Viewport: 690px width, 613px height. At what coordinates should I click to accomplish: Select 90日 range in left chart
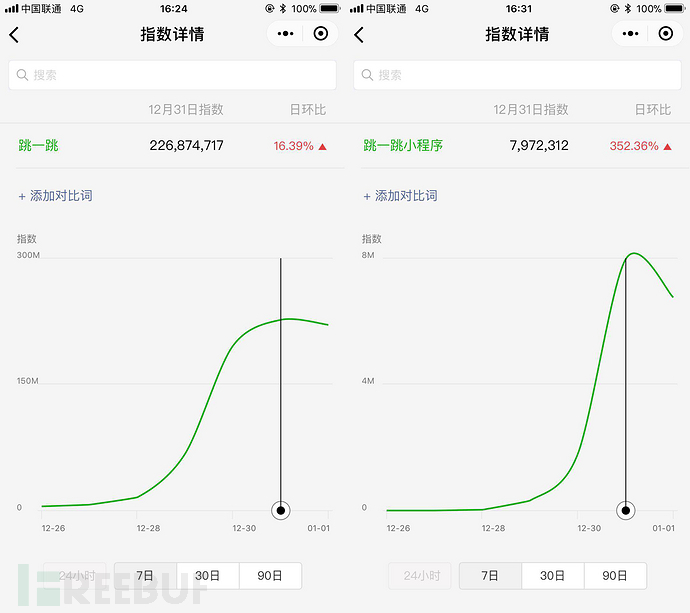pyautogui.click(x=270, y=576)
